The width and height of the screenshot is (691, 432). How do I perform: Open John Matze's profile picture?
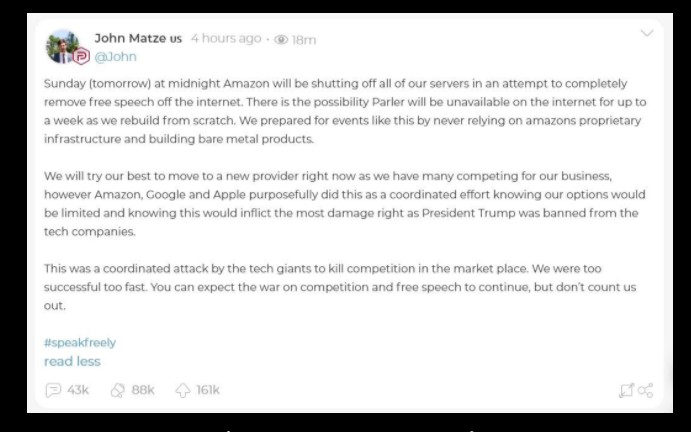coord(63,46)
